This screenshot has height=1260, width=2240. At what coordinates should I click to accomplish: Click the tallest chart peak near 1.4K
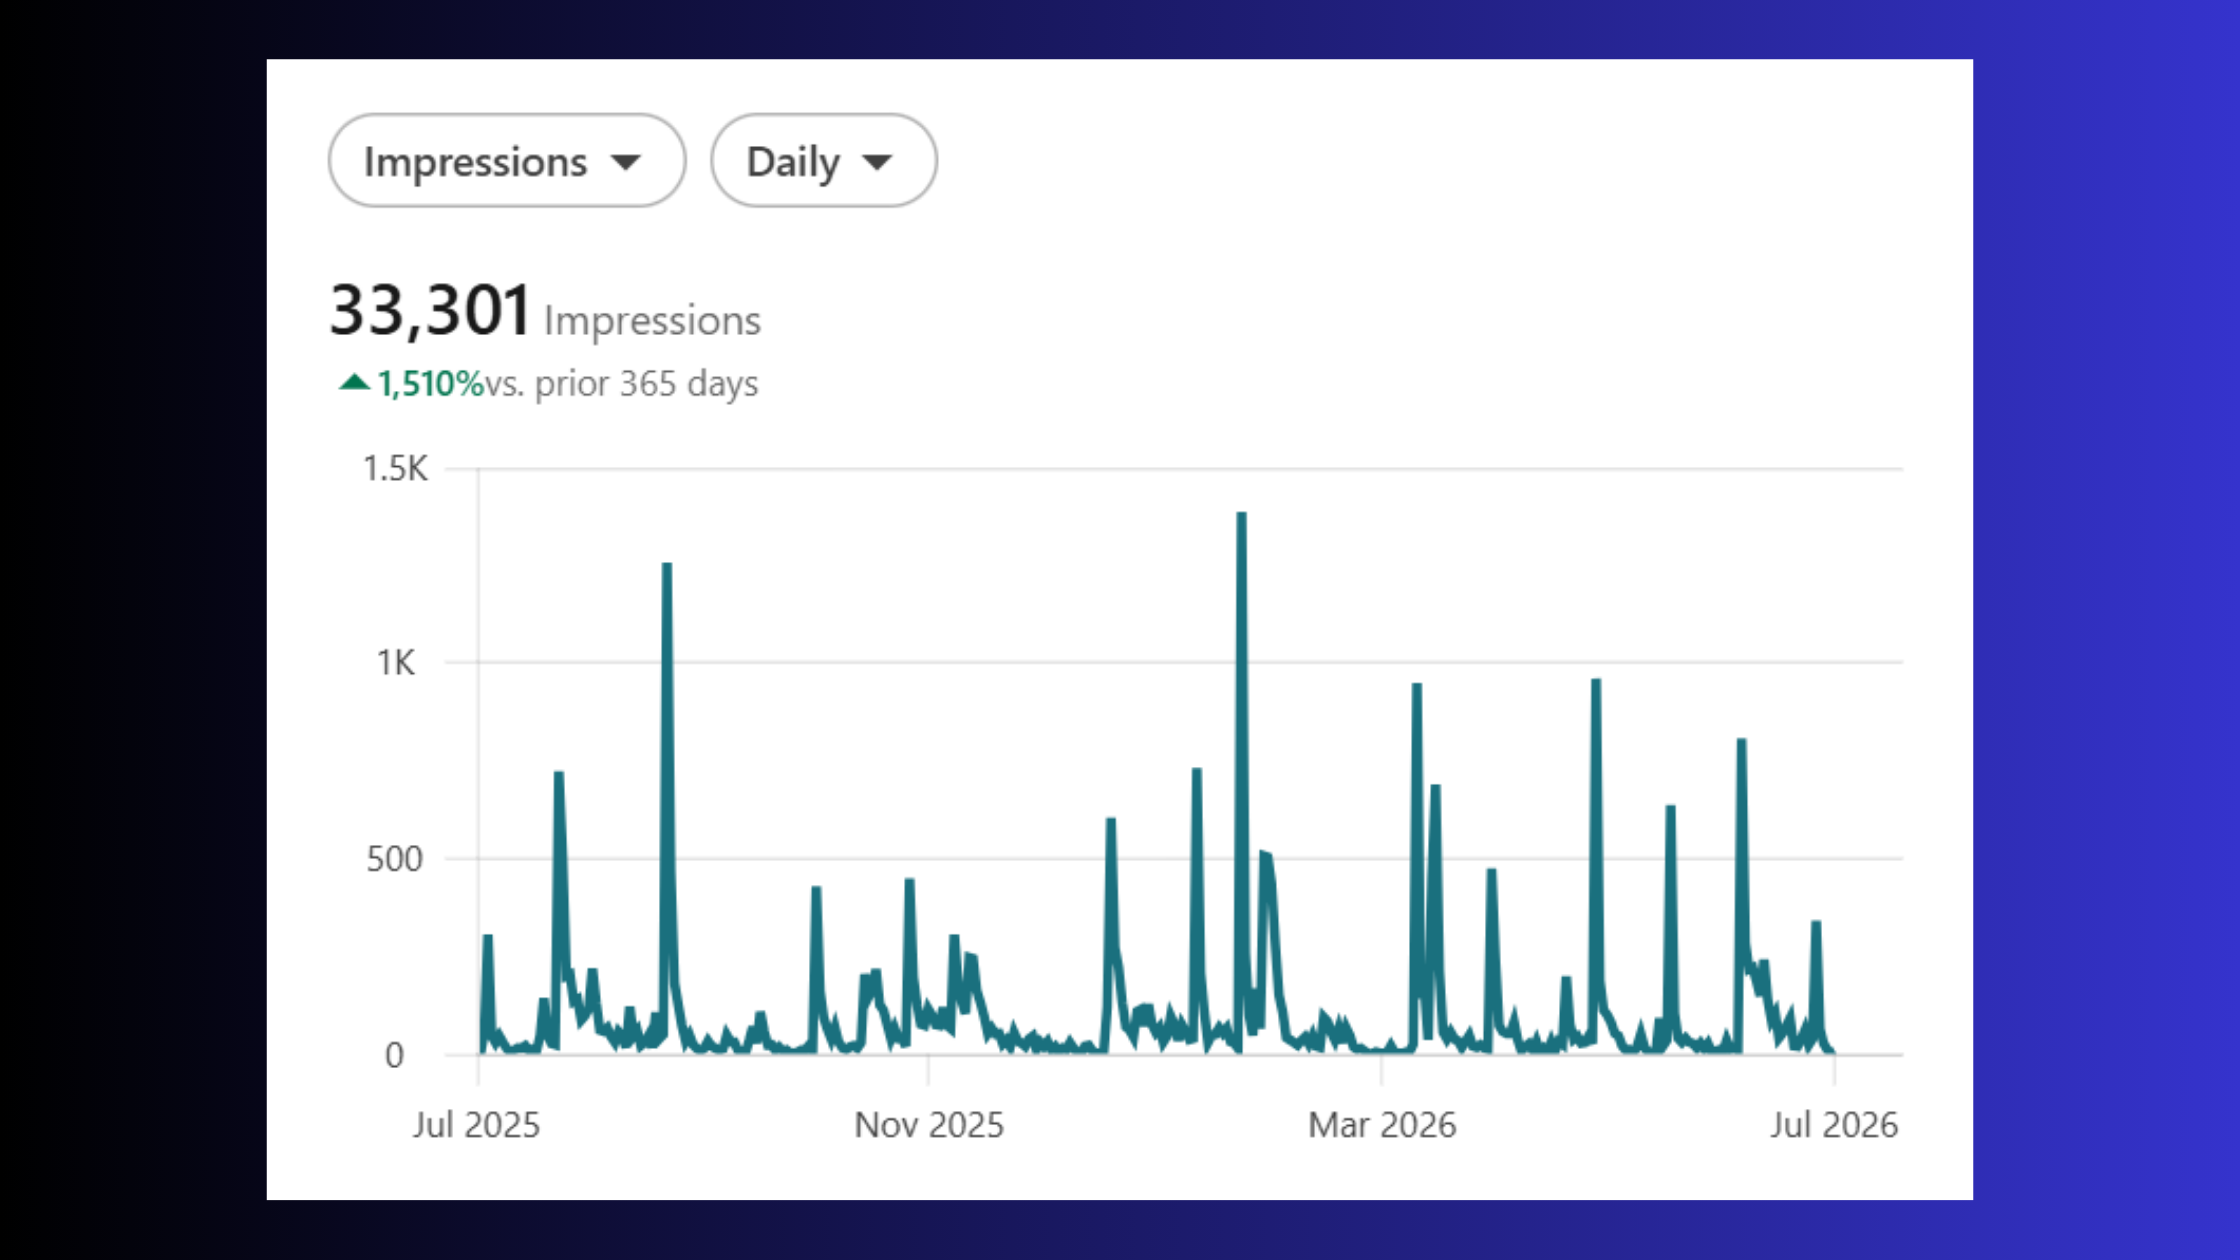(x=1241, y=516)
